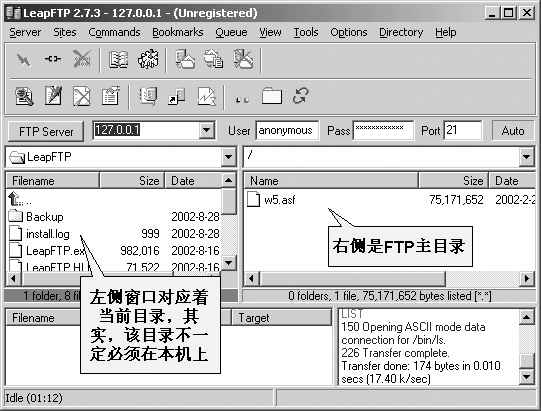Open the Tools menu

(x=306, y=32)
